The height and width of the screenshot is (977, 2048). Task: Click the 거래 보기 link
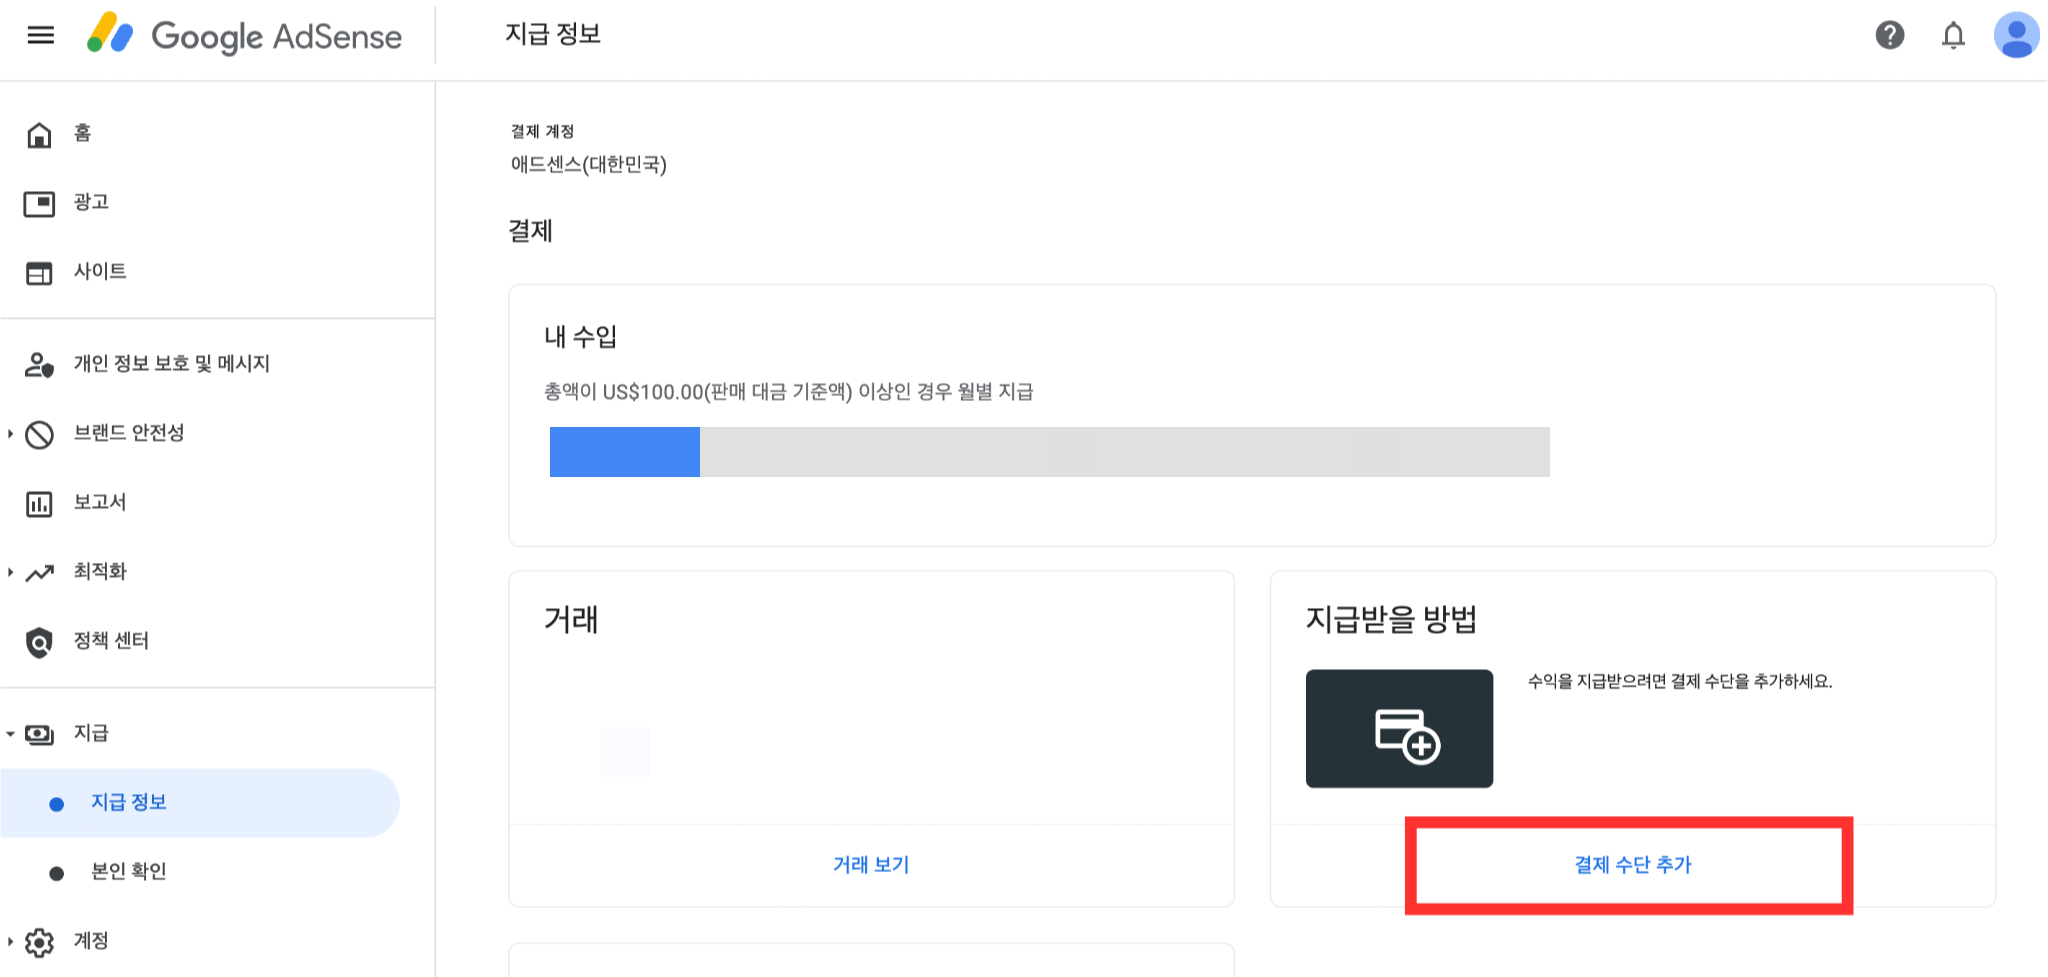870,864
